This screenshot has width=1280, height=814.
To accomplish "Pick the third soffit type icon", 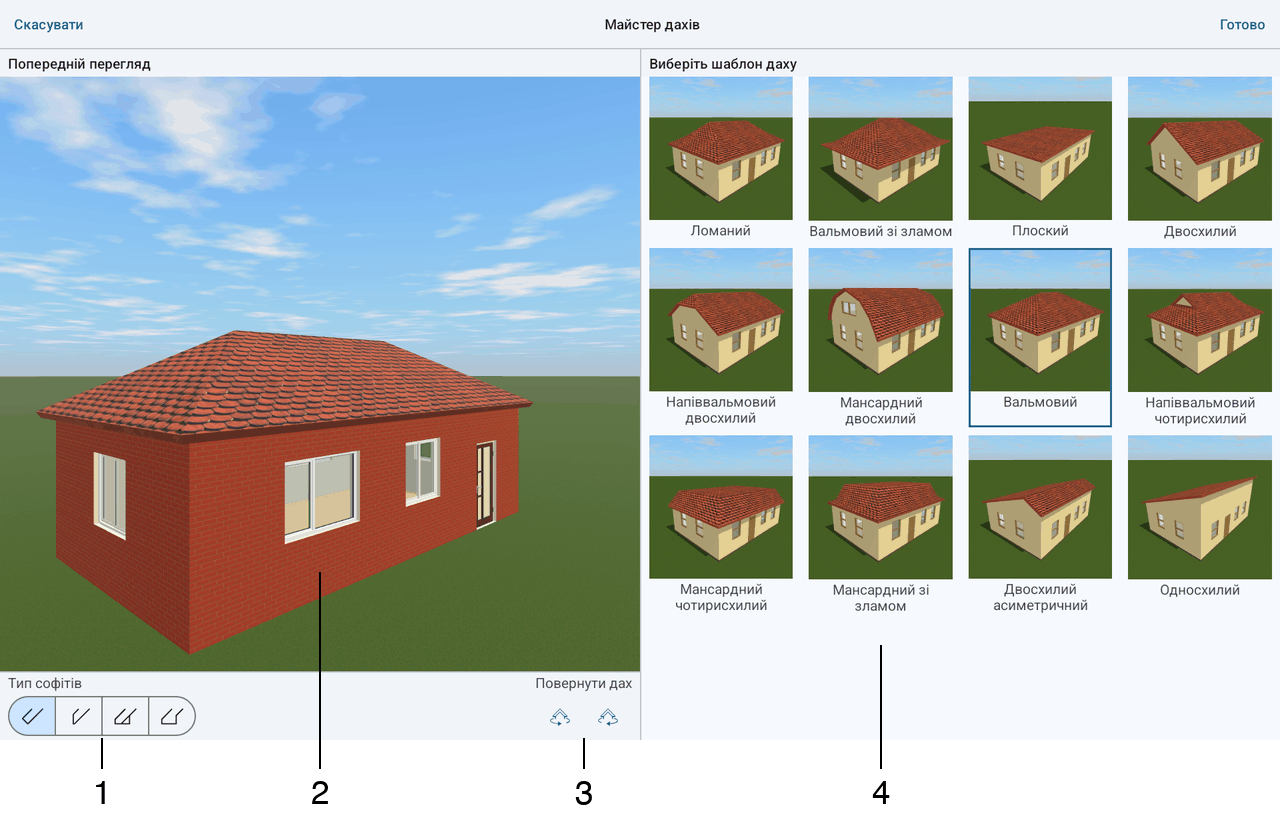I will [125, 716].
